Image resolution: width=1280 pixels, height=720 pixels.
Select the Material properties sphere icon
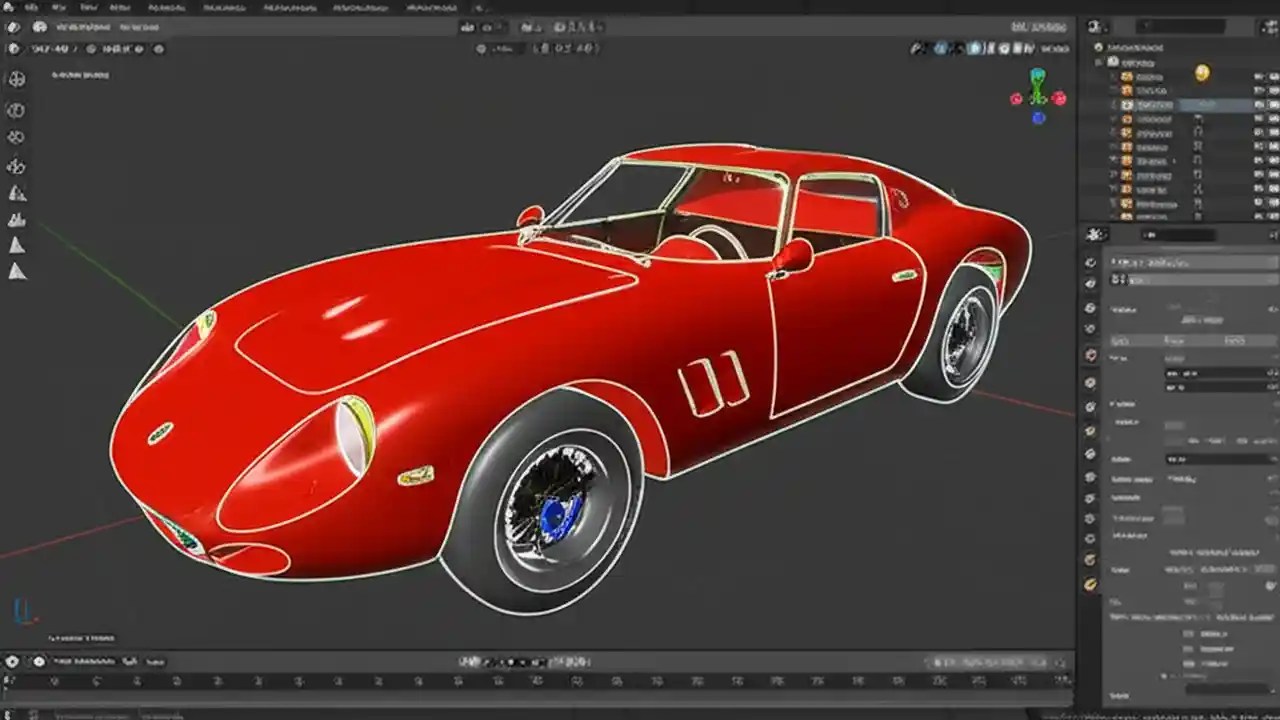pos(1092,585)
